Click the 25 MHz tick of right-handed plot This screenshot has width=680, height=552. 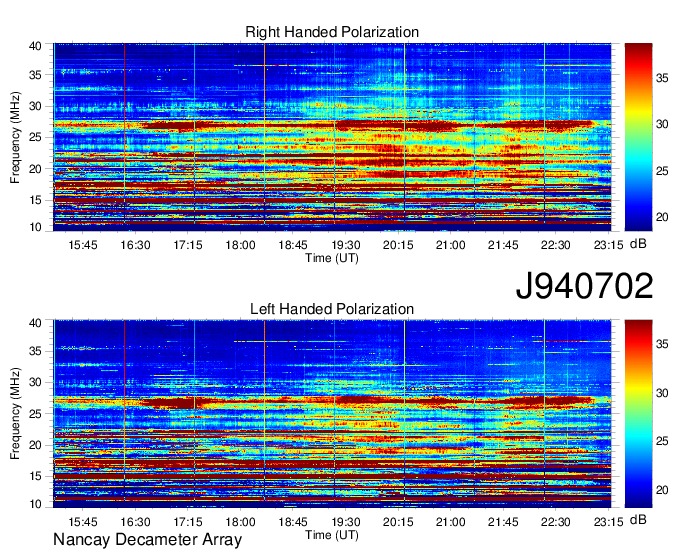[x=35, y=137]
